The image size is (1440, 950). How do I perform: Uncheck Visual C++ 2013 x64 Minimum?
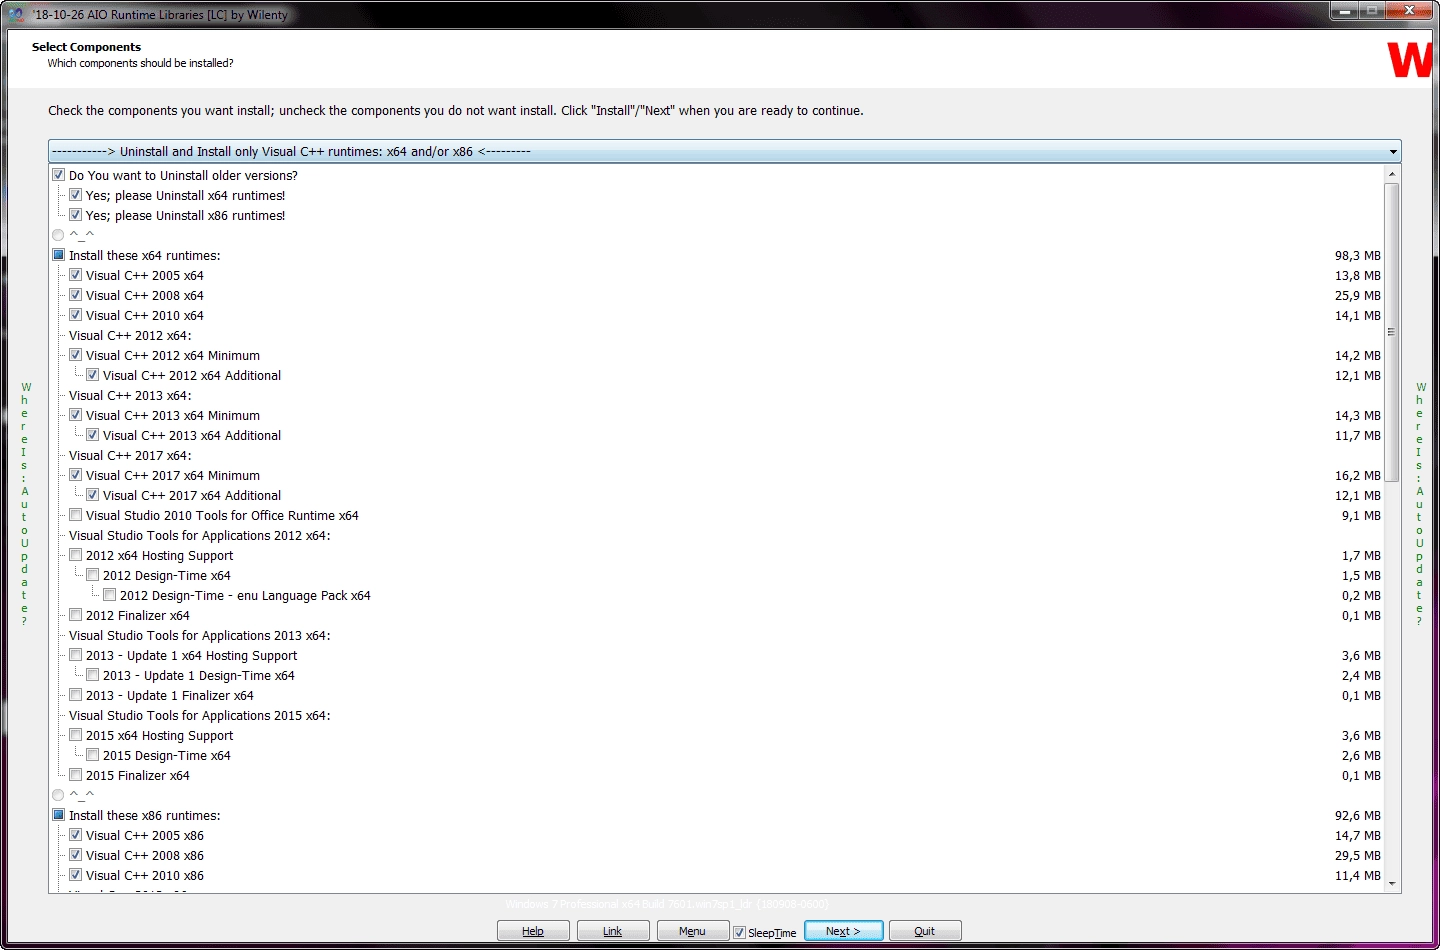(75, 415)
